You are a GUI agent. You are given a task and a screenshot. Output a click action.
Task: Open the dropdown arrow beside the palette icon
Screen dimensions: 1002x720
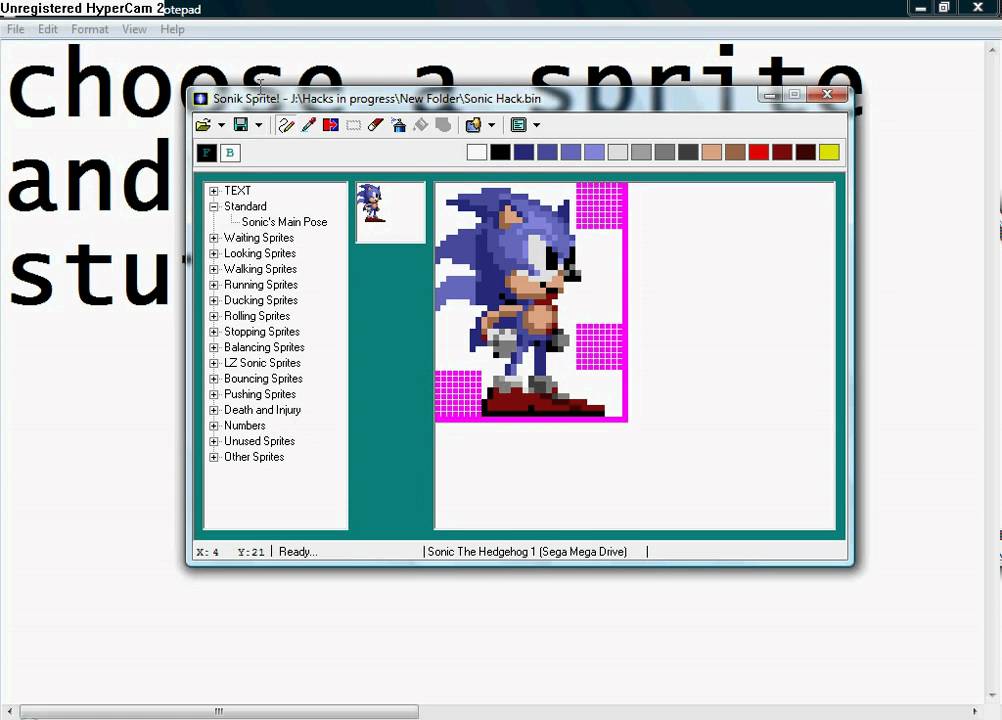tap(491, 125)
